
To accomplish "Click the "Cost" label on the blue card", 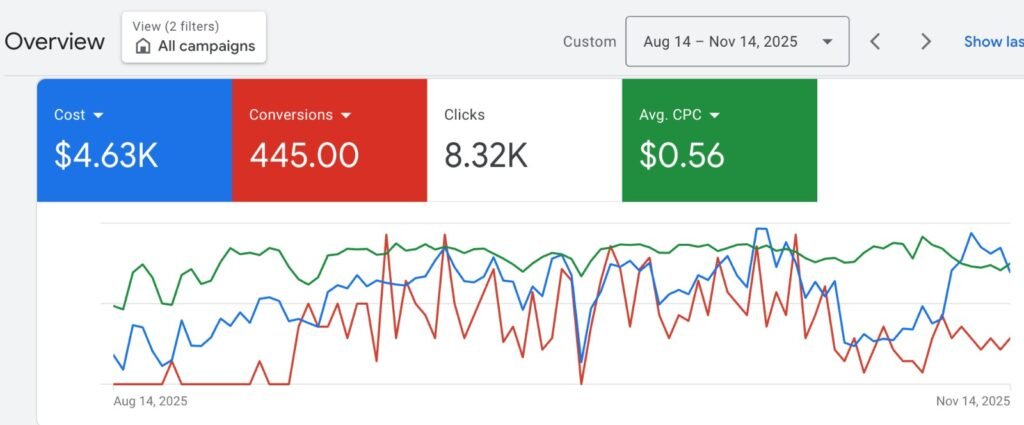I will click(x=69, y=115).
